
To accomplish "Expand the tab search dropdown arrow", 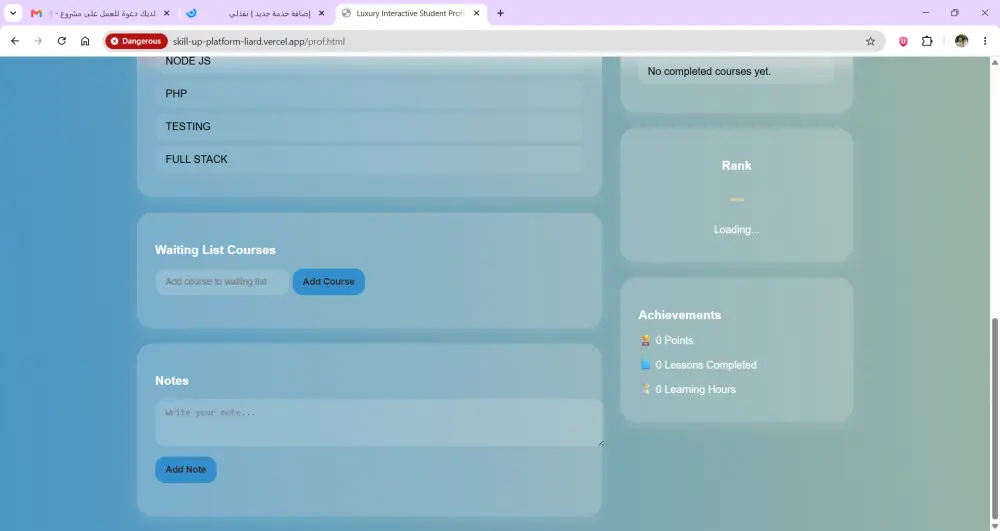I will (x=13, y=13).
